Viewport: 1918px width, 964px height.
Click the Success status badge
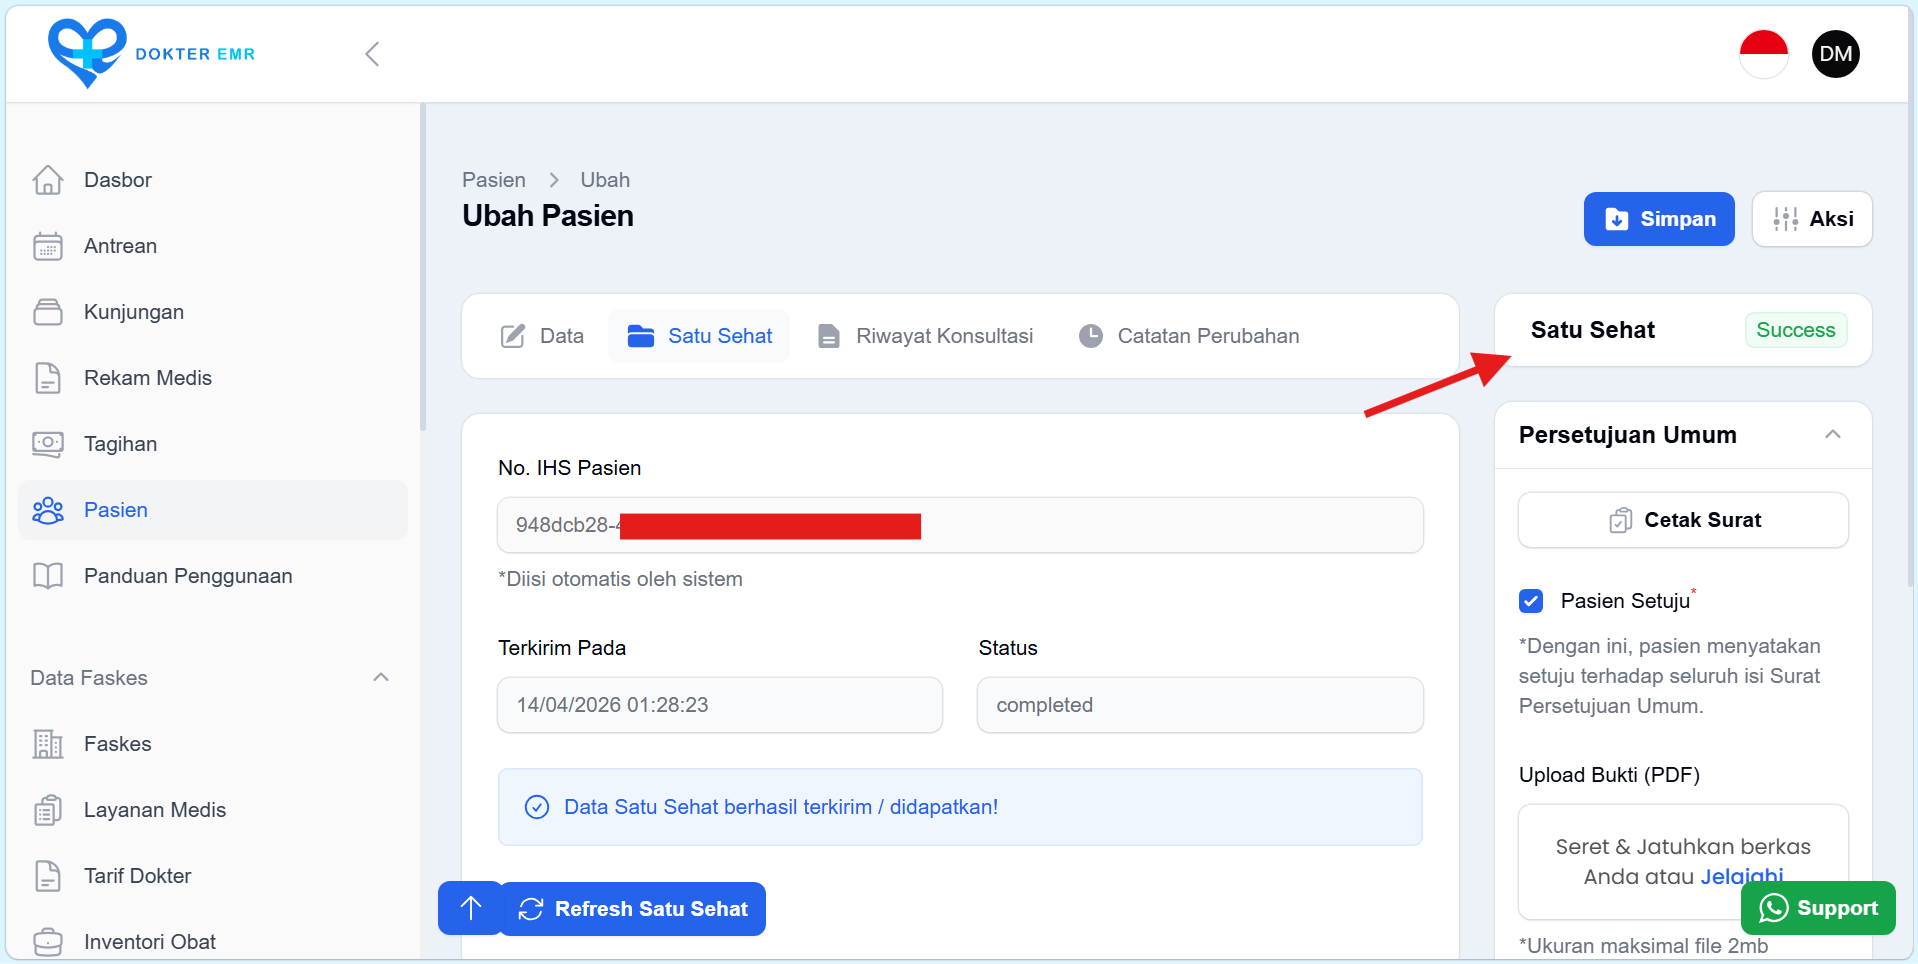(x=1796, y=330)
